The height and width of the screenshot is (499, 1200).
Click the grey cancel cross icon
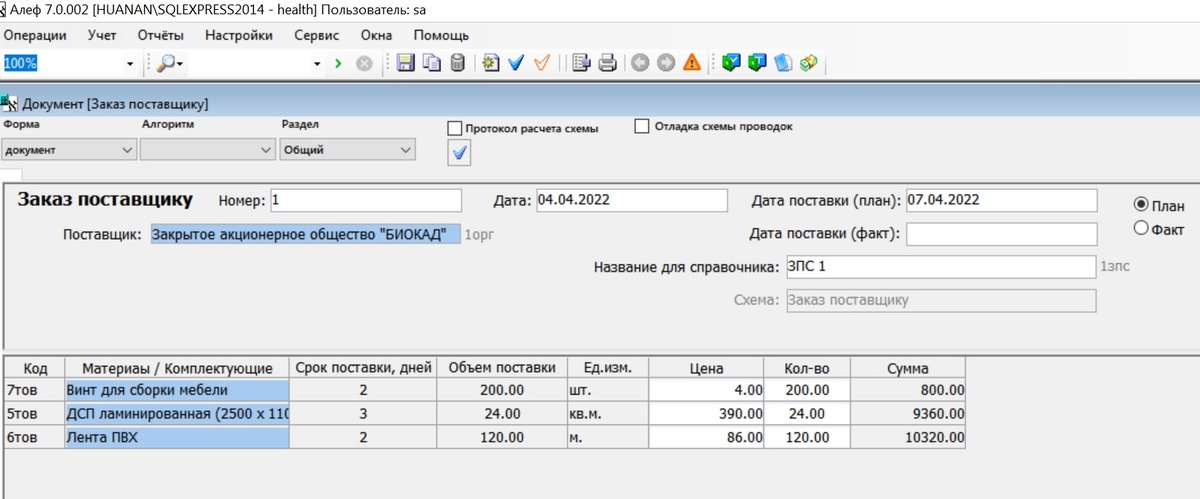point(364,63)
